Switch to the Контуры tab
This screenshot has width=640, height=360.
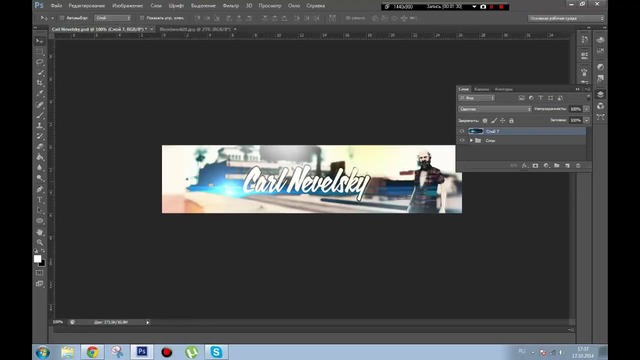[x=503, y=89]
